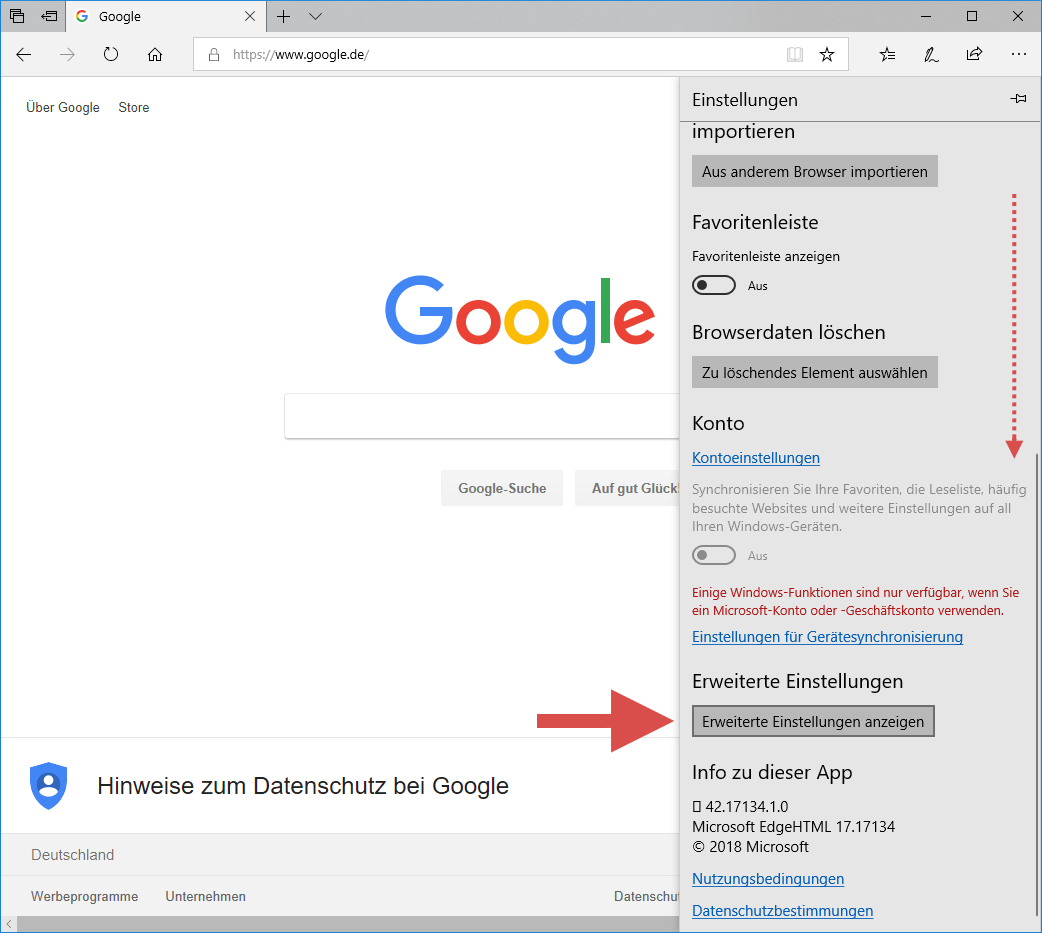Maximize the Edge window
The image size is (1042, 933).
tap(972, 17)
